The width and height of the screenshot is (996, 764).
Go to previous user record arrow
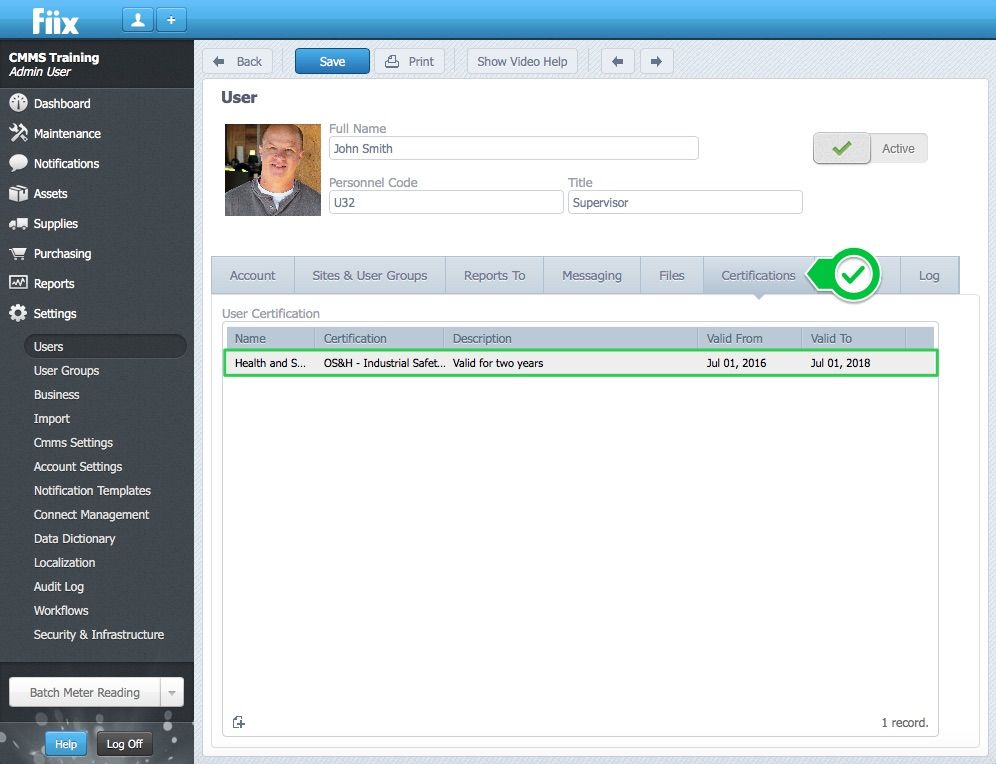tap(617, 62)
